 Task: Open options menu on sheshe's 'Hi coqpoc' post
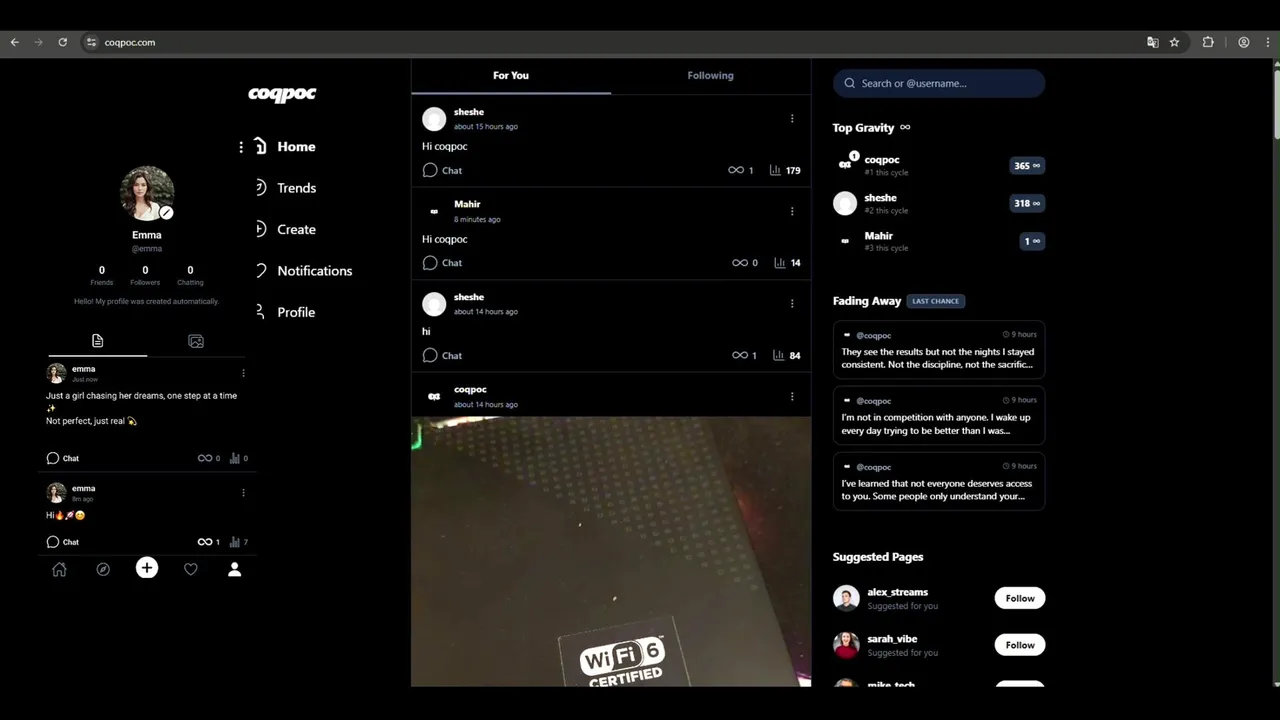[x=792, y=118]
